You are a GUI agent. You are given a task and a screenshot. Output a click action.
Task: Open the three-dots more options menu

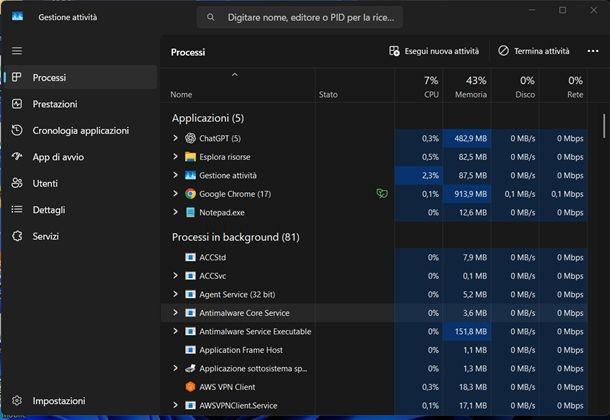pos(593,51)
